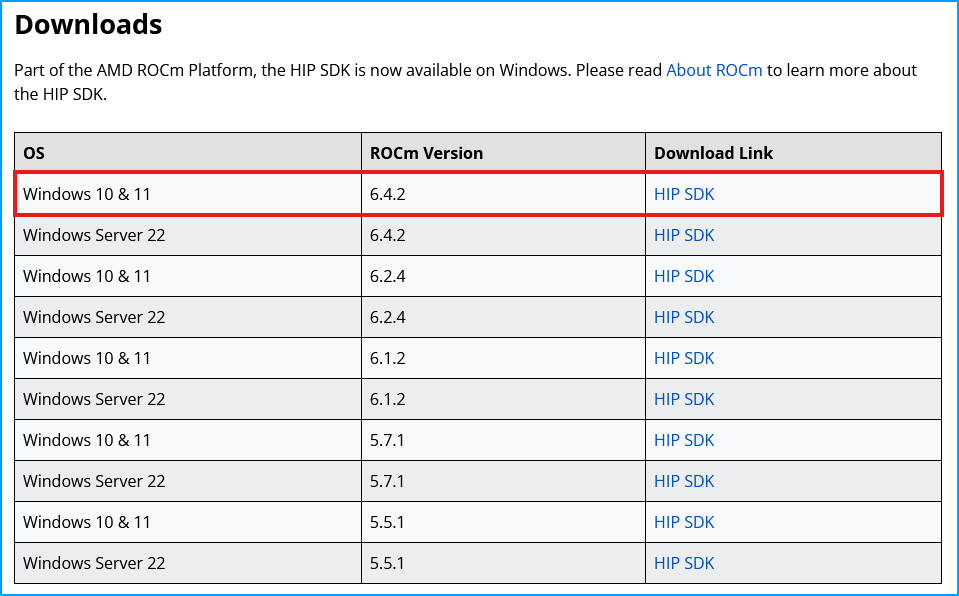Download HIP SDK 6.2.4 for Windows 10 & 11
The width and height of the screenshot is (959, 596).
[x=684, y=276]
